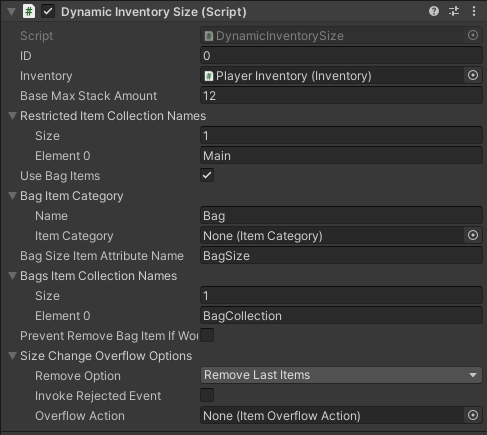The image size is (487, 435).
Task: Open component three-dot context menu
Action: [474, 11]
